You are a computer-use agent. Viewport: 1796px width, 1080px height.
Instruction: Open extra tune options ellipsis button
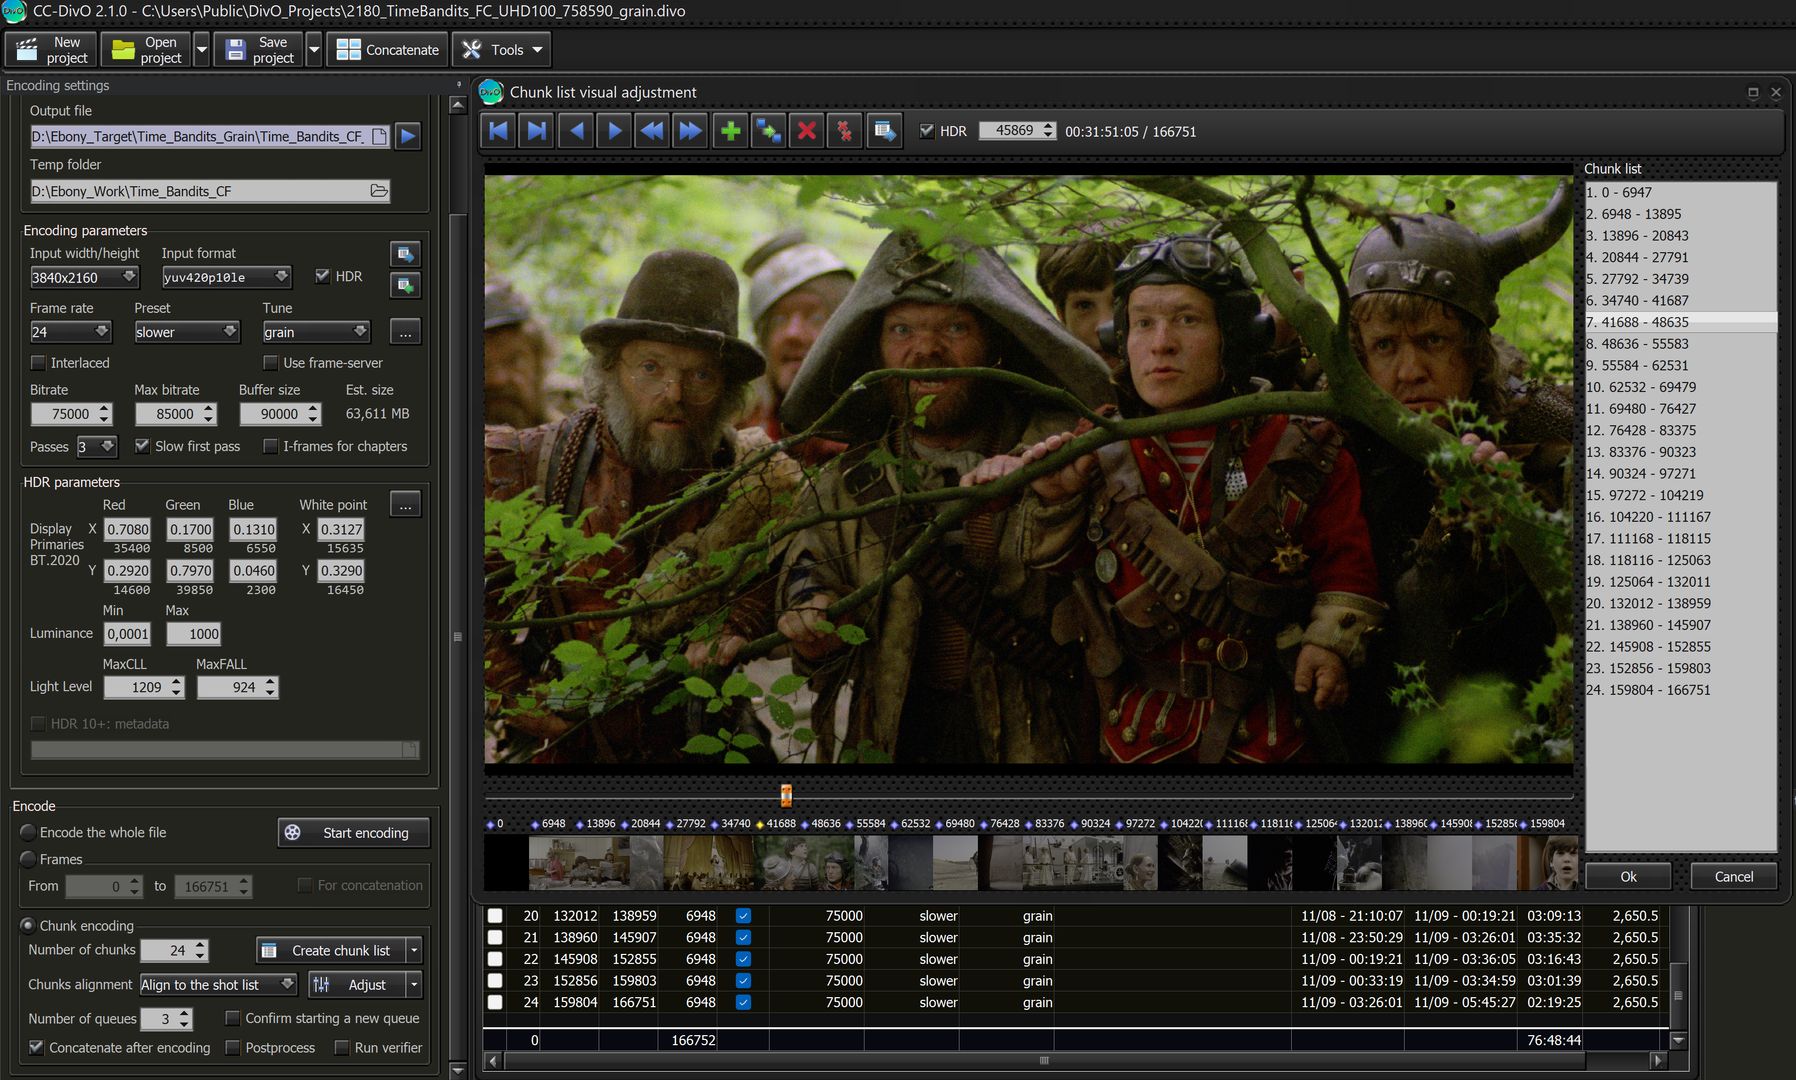point(405,332)
